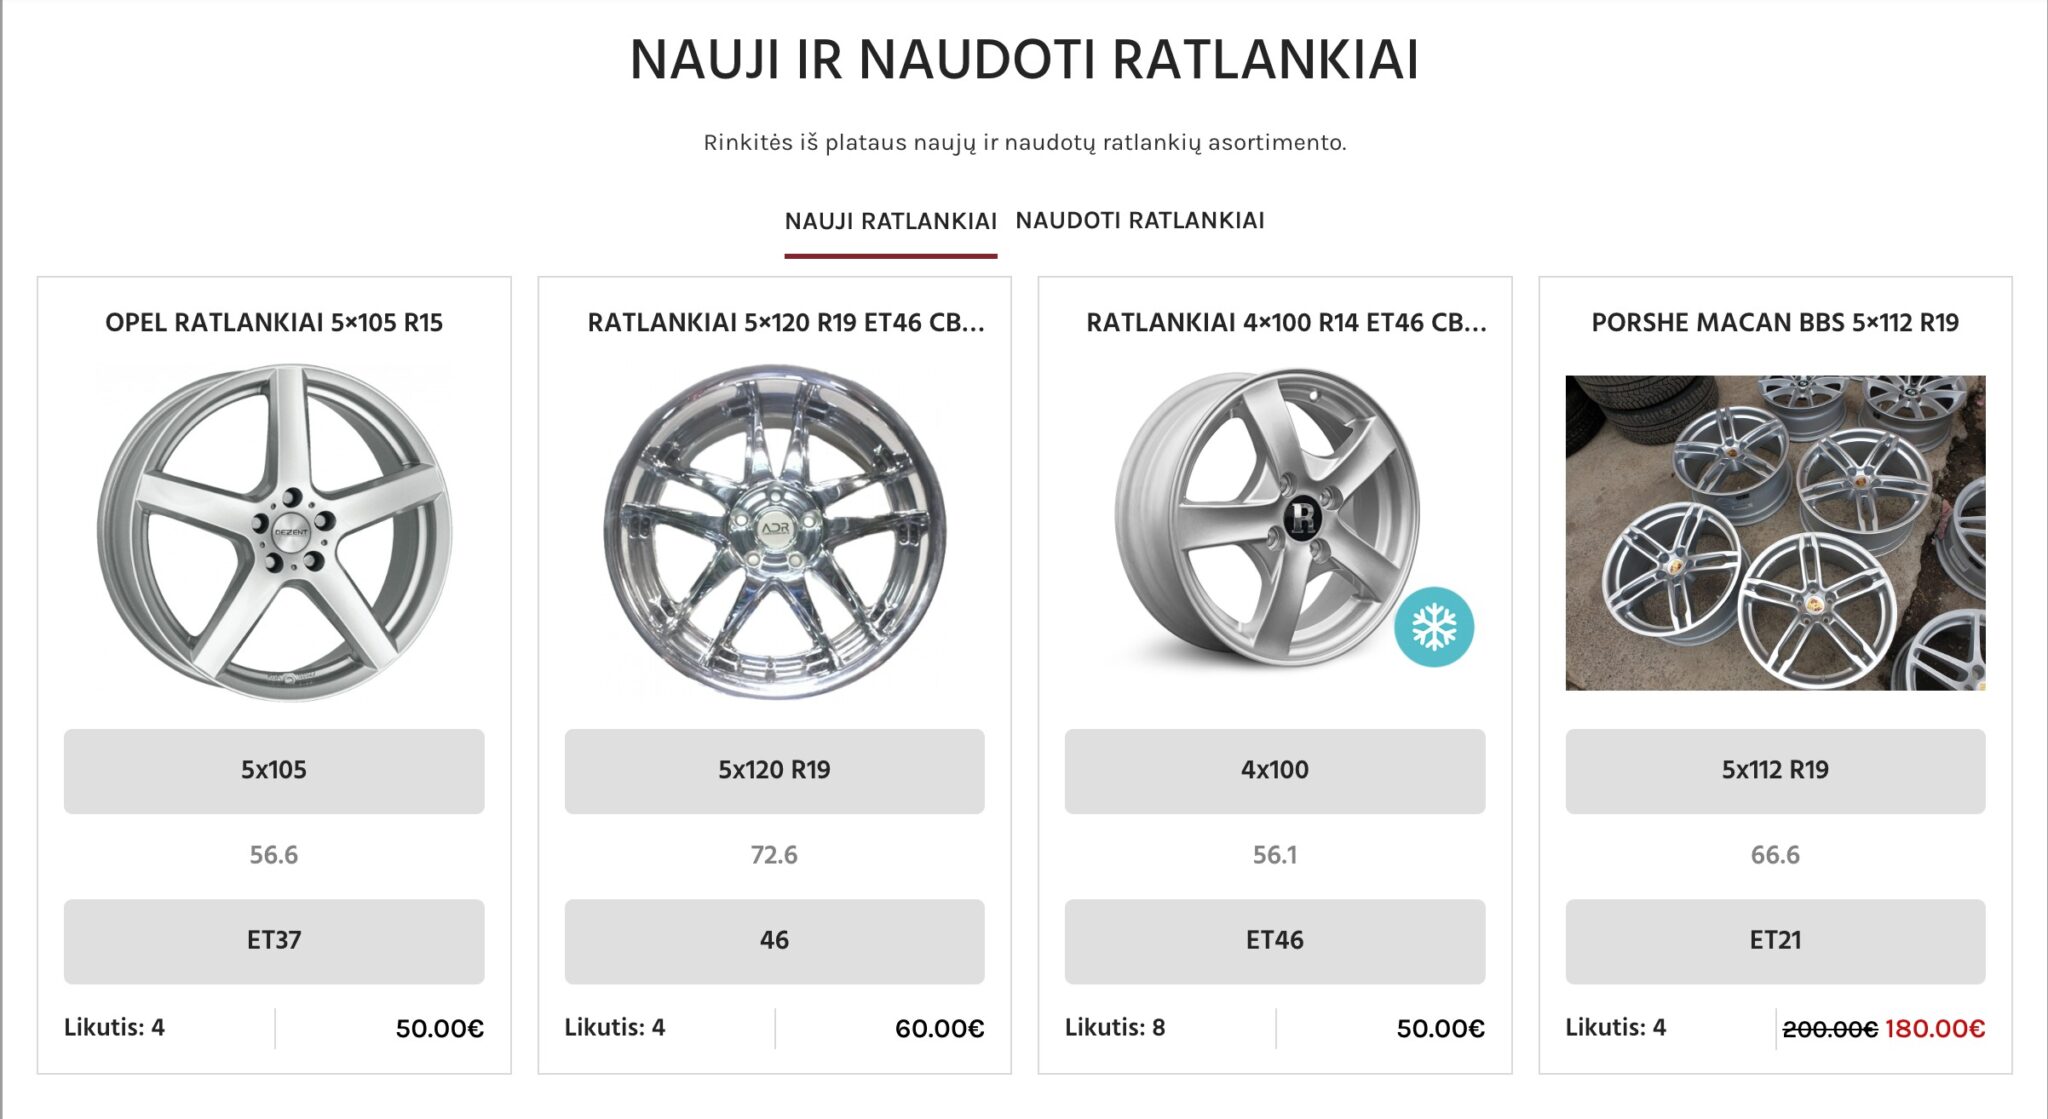Click the 56.1 center bore value

point(1275,855)
